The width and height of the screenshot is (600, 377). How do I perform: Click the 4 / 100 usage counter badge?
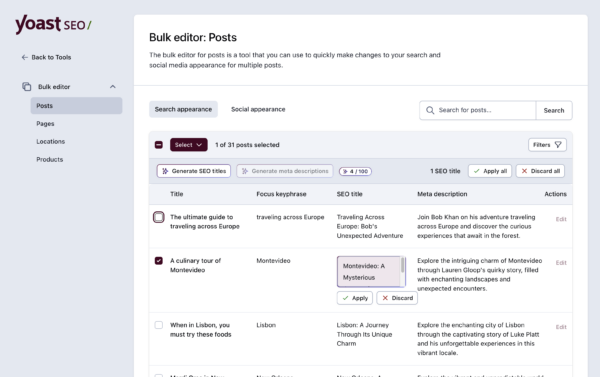pyautogui.click(x=355, y=171)
